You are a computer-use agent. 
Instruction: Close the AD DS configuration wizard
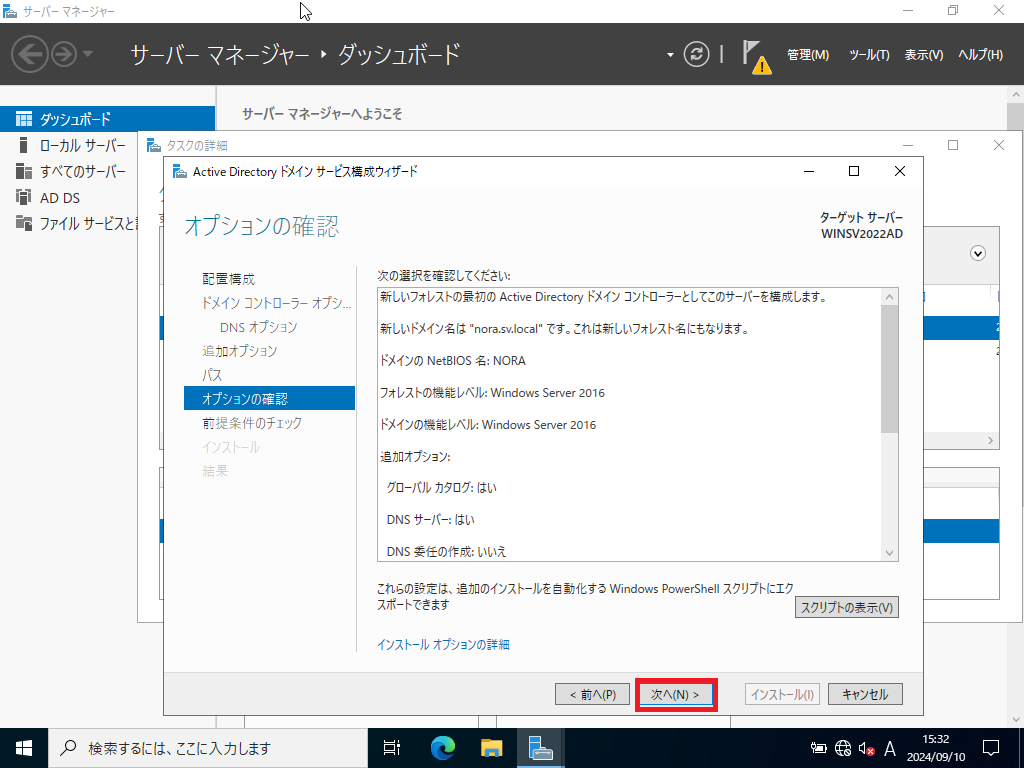900,171
